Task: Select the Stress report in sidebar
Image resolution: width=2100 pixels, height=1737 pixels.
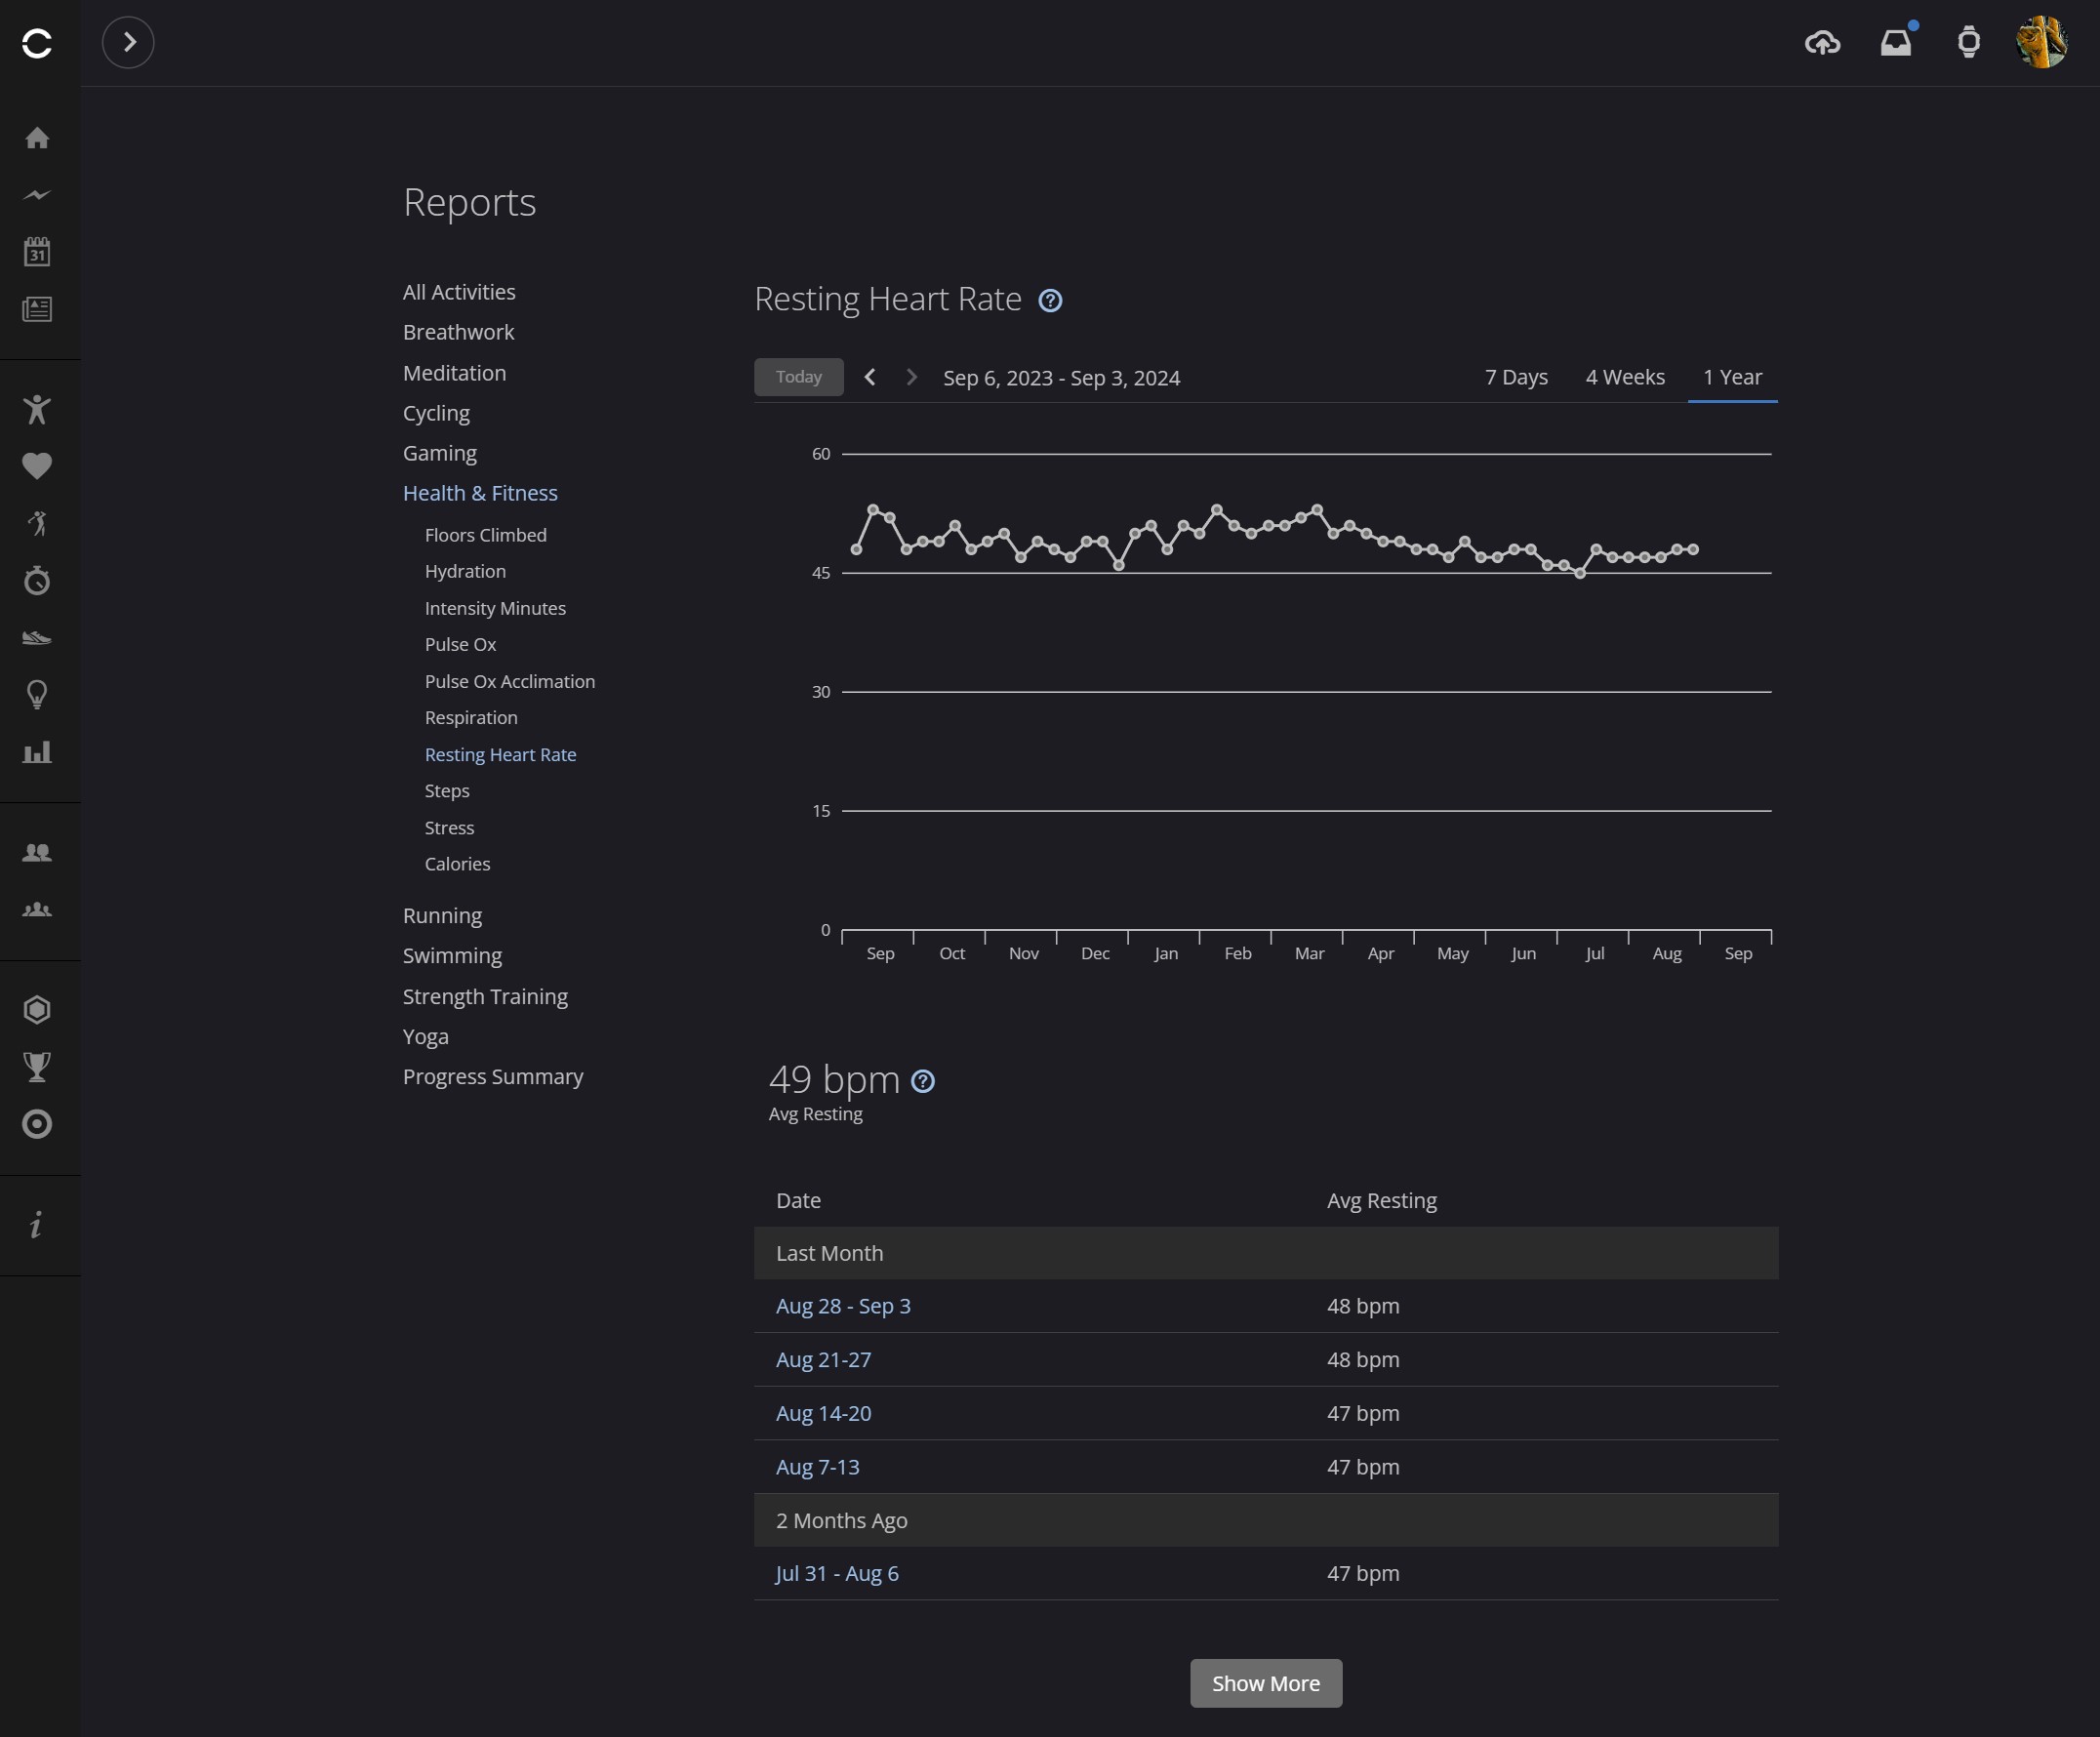Action: pyautogui.click(x=449, y=827)
